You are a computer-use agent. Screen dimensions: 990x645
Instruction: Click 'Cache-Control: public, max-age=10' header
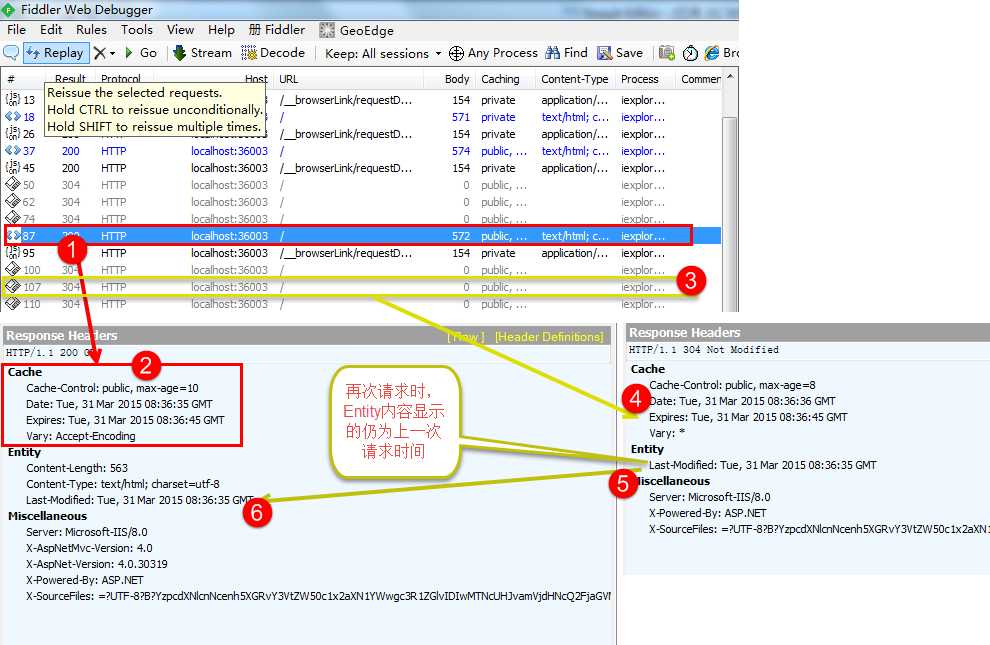click(x=112, y=388)
